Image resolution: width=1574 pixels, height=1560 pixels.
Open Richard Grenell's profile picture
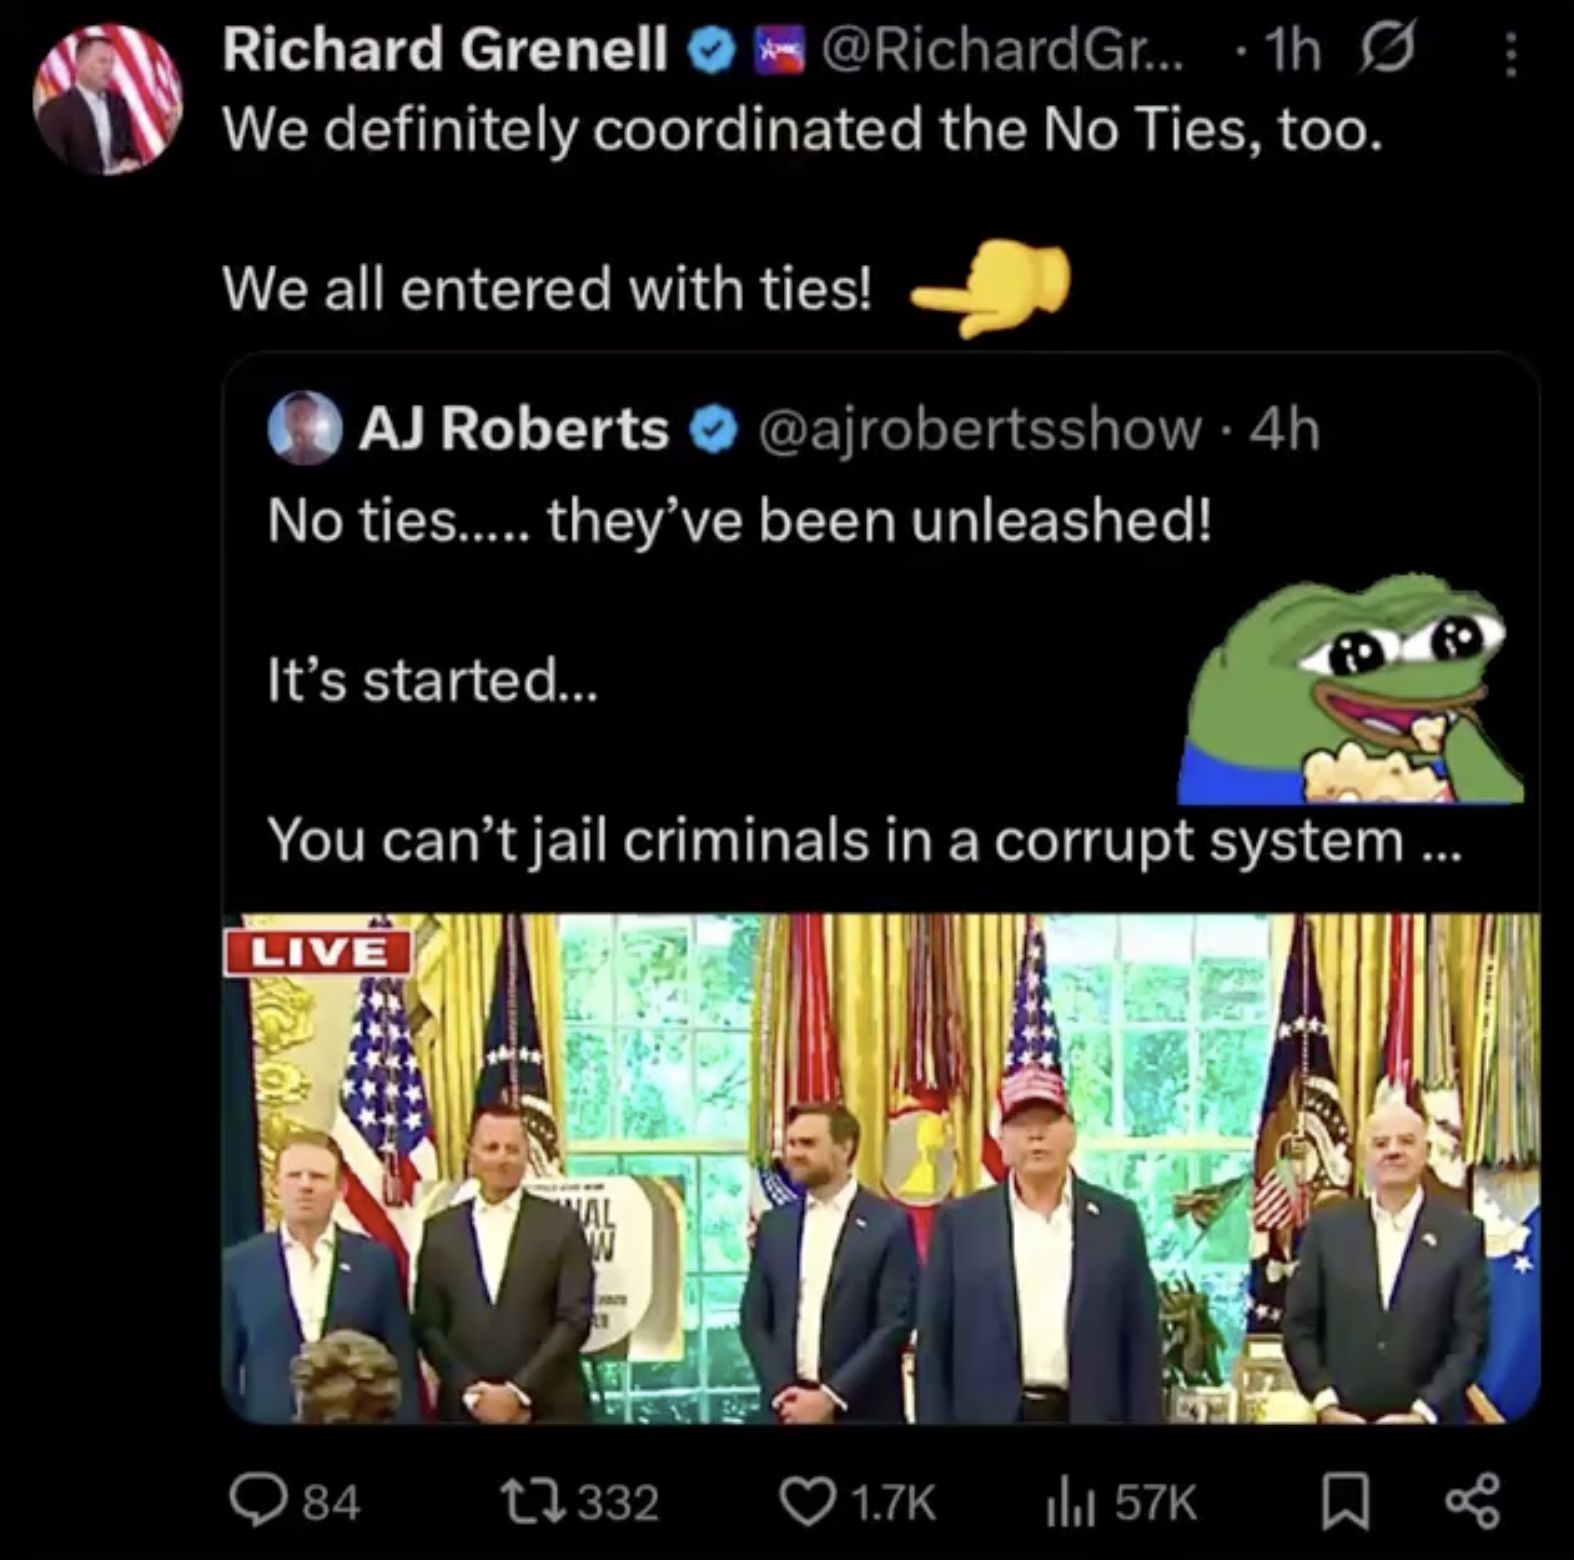pos(108,99)
